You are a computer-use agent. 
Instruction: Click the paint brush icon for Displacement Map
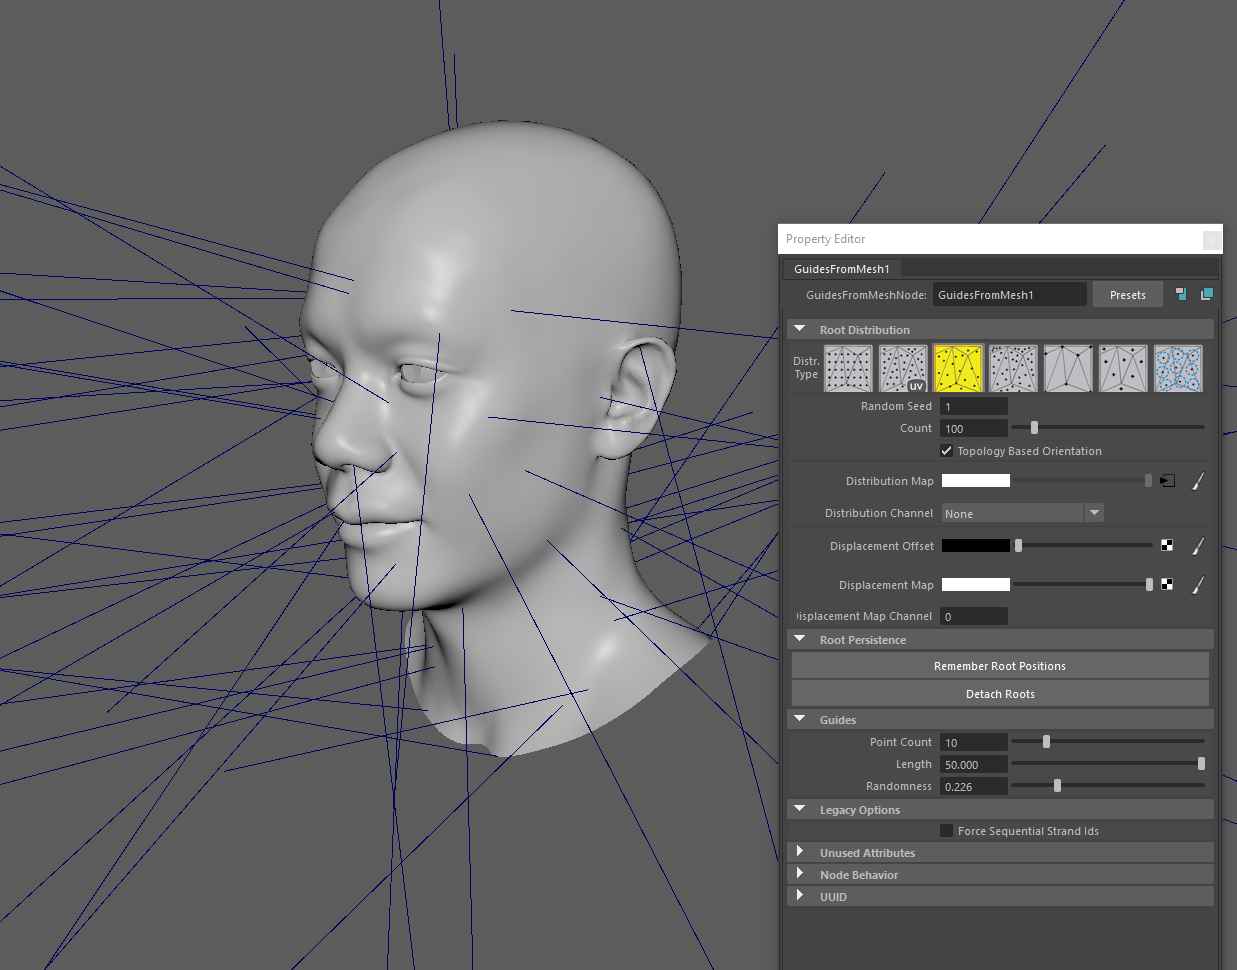coord(1197,585)
